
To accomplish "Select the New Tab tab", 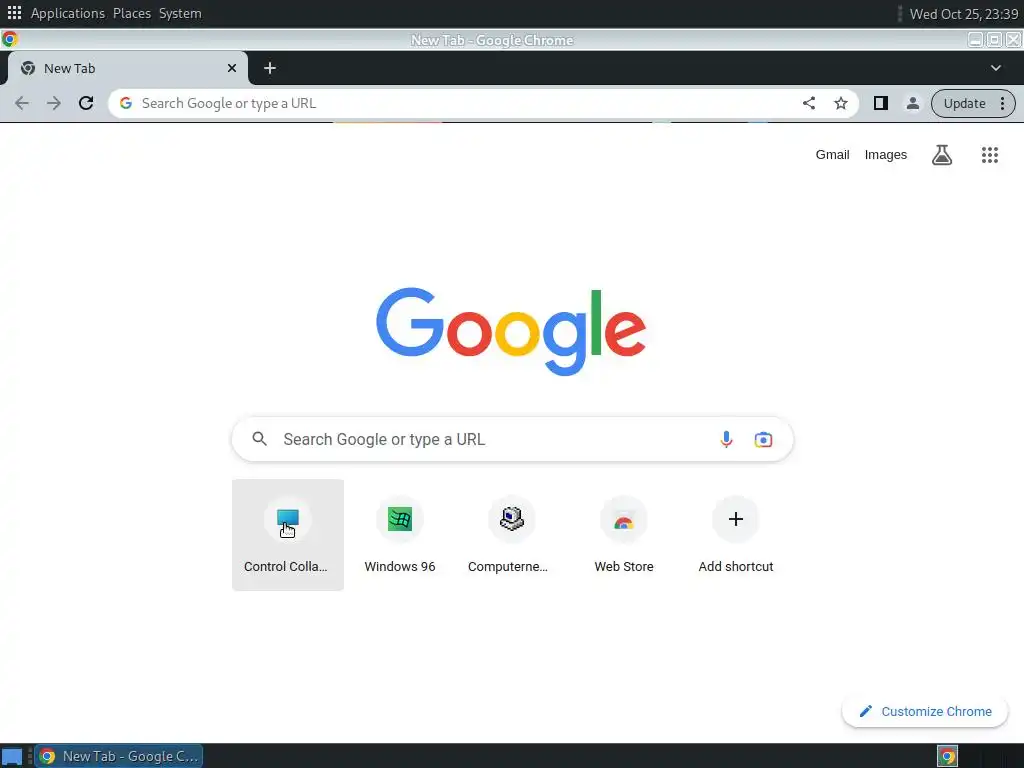I will [x=127, y=68].
